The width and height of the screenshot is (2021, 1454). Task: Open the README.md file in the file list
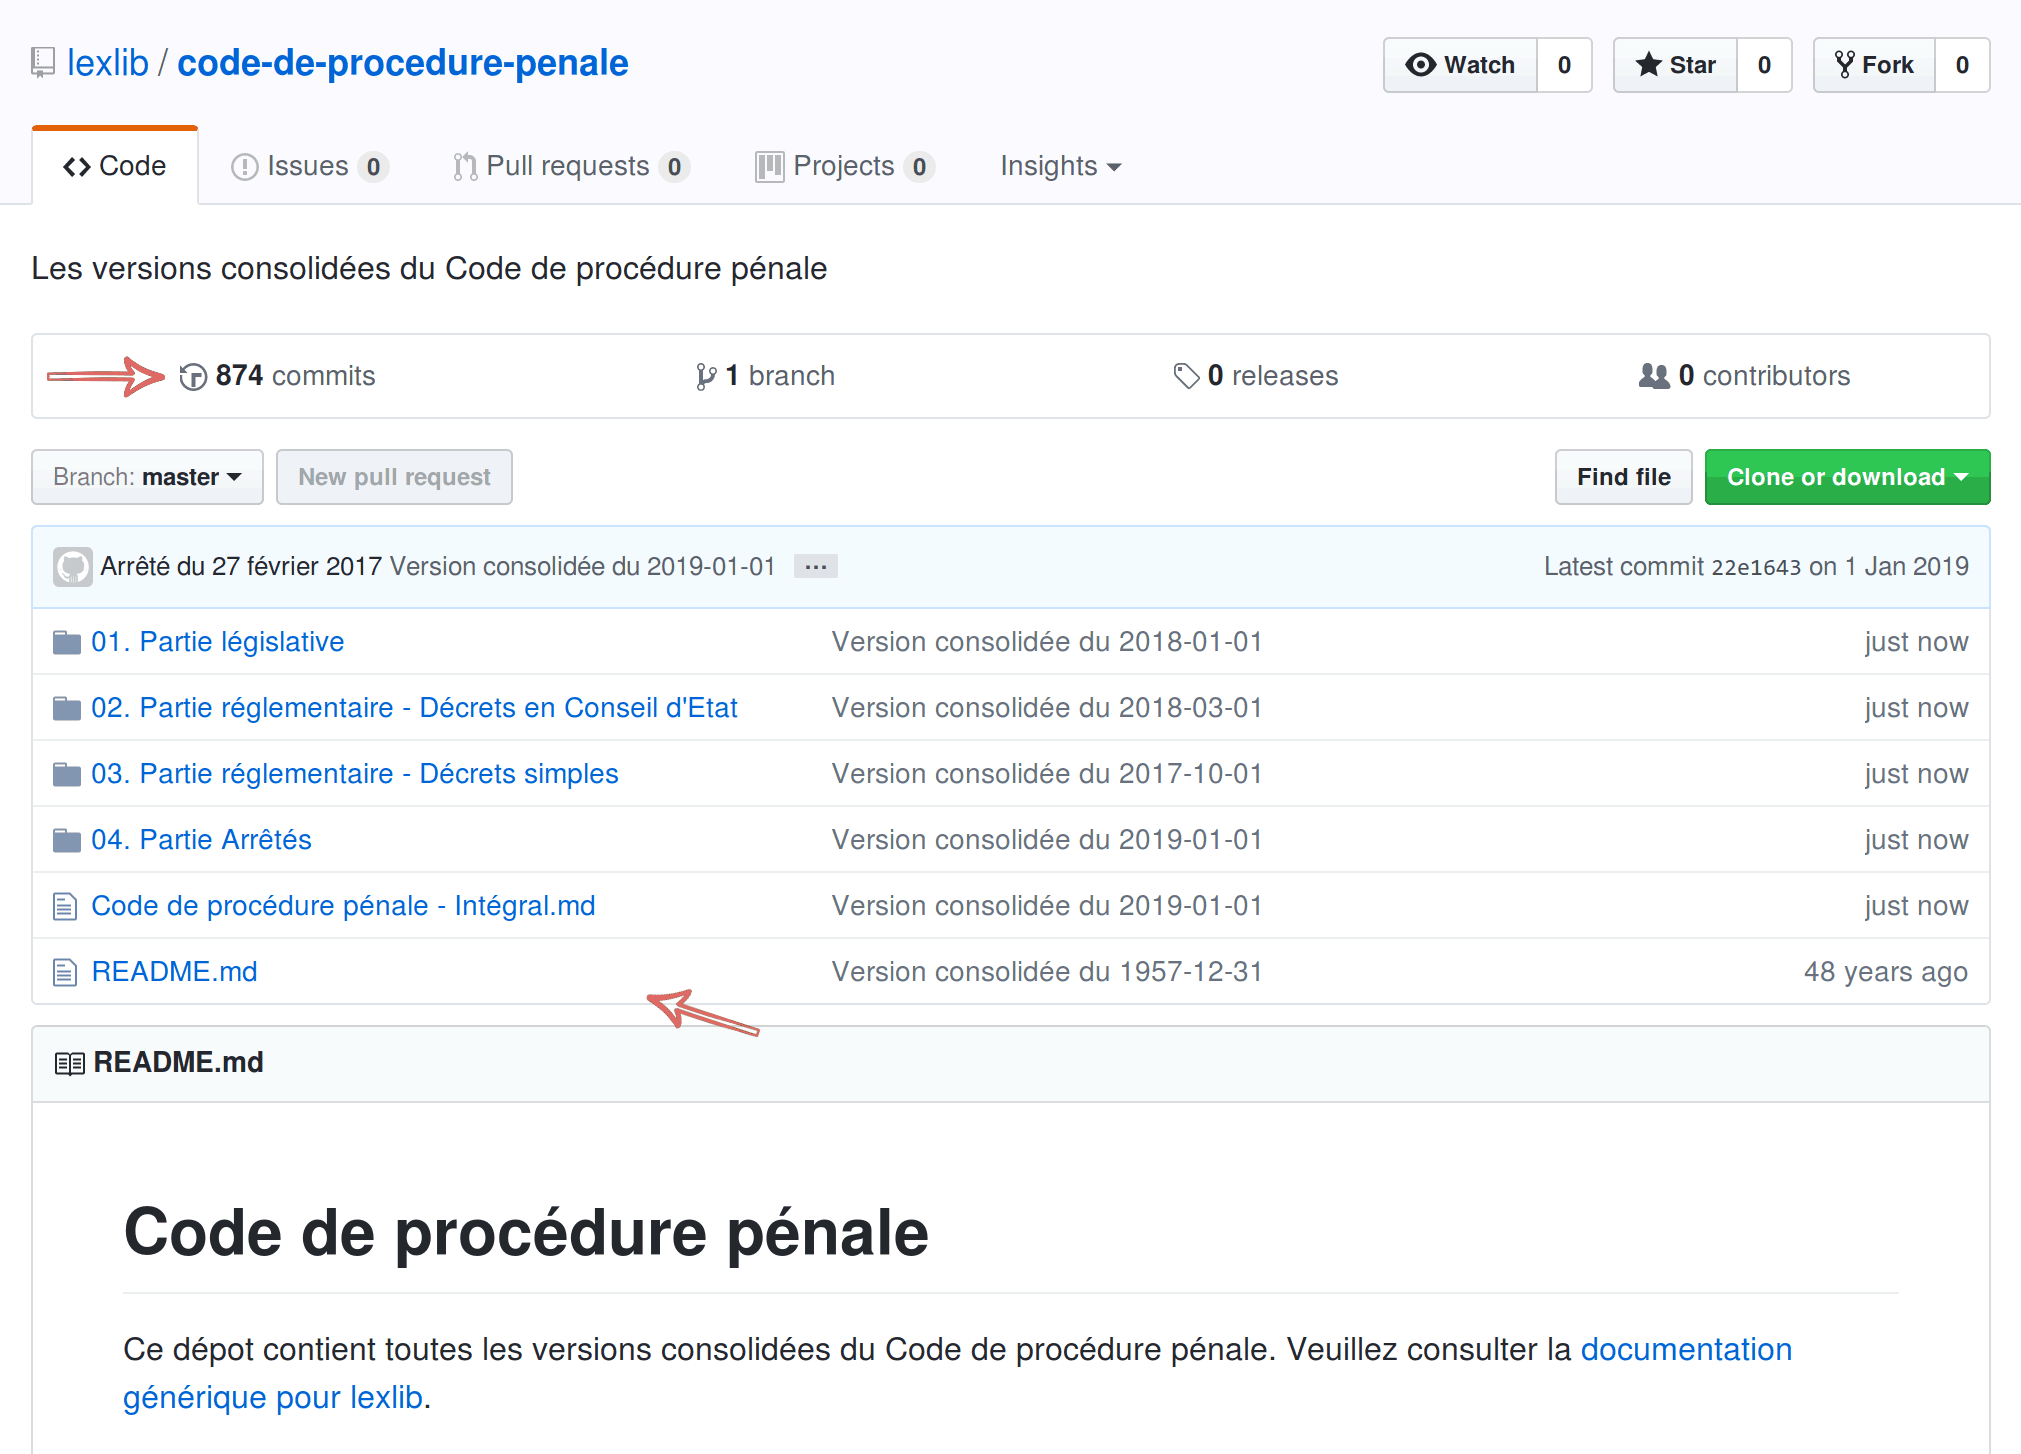[x=174, y=972]
